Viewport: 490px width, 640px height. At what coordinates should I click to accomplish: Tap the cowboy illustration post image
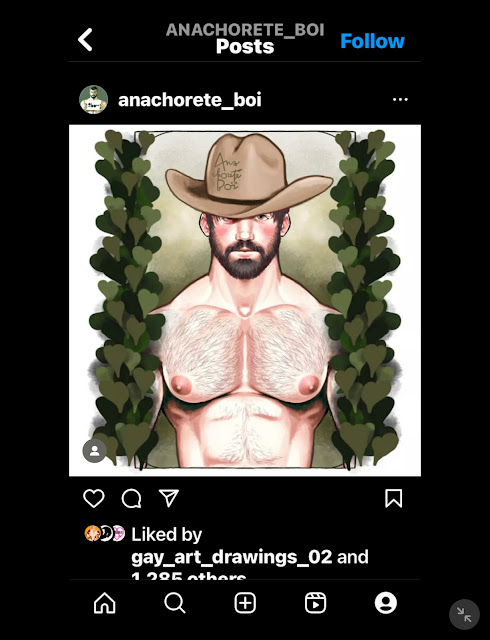[245, 300]
